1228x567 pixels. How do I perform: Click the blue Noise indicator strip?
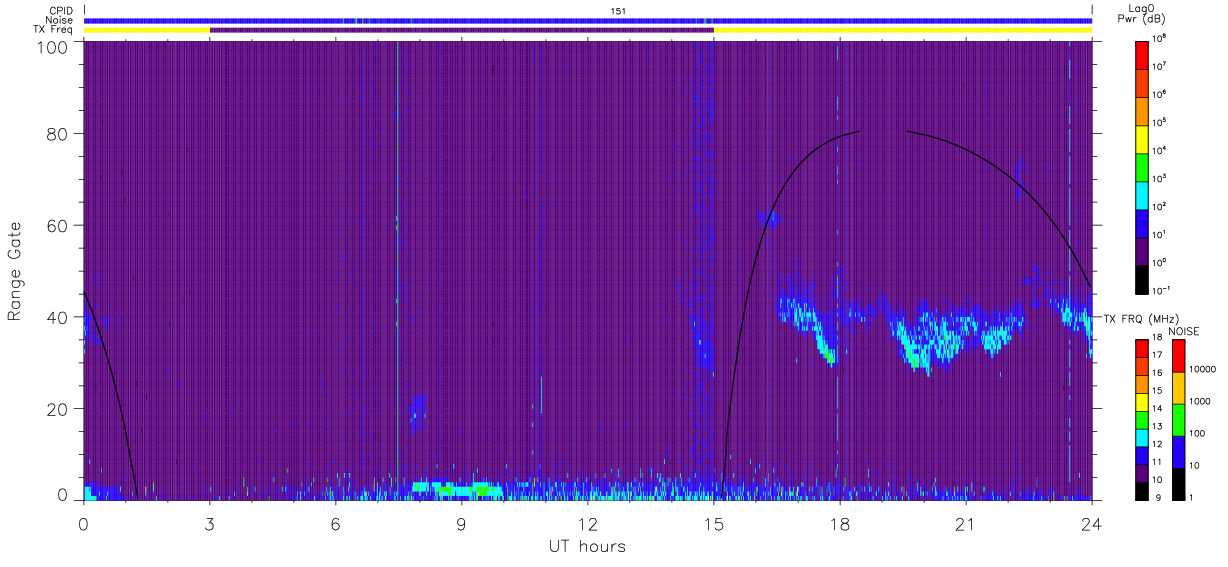point(588,20)
